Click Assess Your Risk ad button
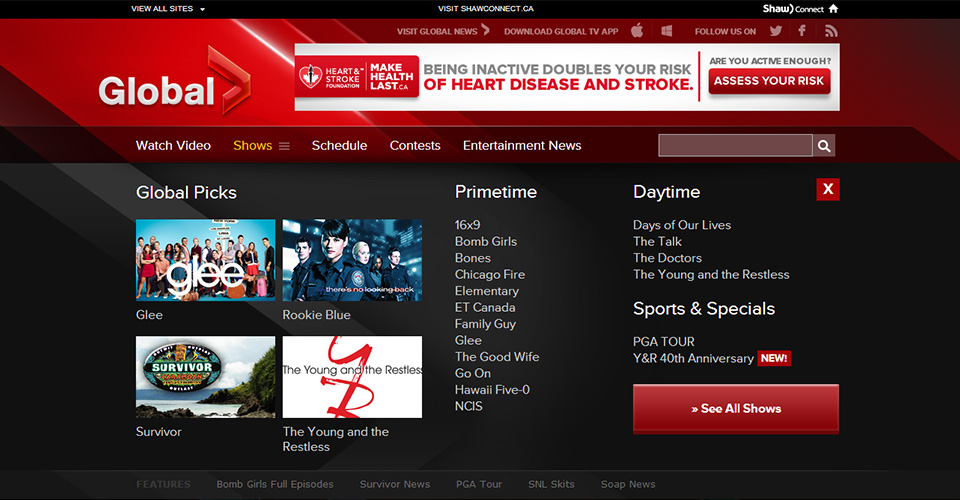Screen dimensions: 960x500 tap(770, 81)
